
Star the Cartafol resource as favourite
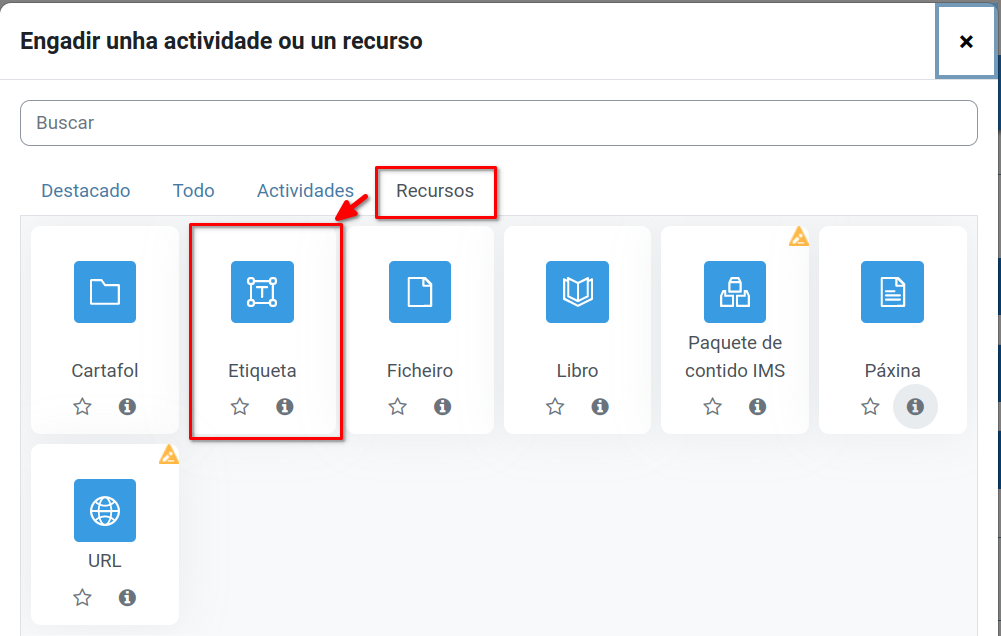tap(82, 407)
